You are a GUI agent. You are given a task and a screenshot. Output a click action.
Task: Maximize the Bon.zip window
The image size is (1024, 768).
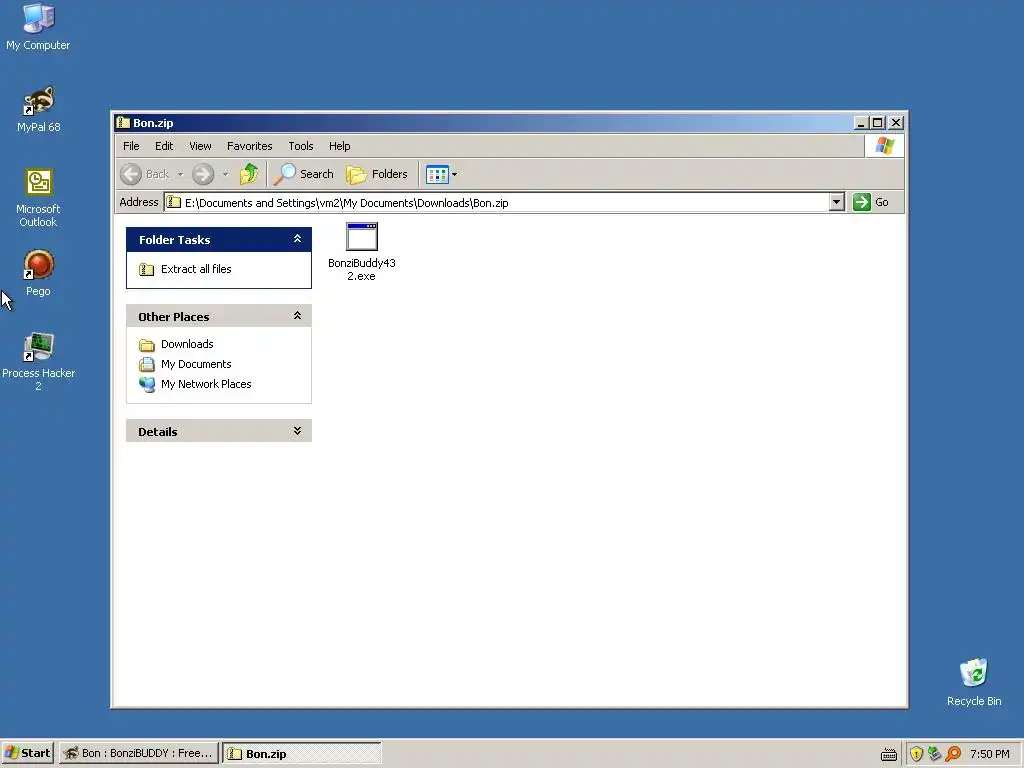point(878,123)
